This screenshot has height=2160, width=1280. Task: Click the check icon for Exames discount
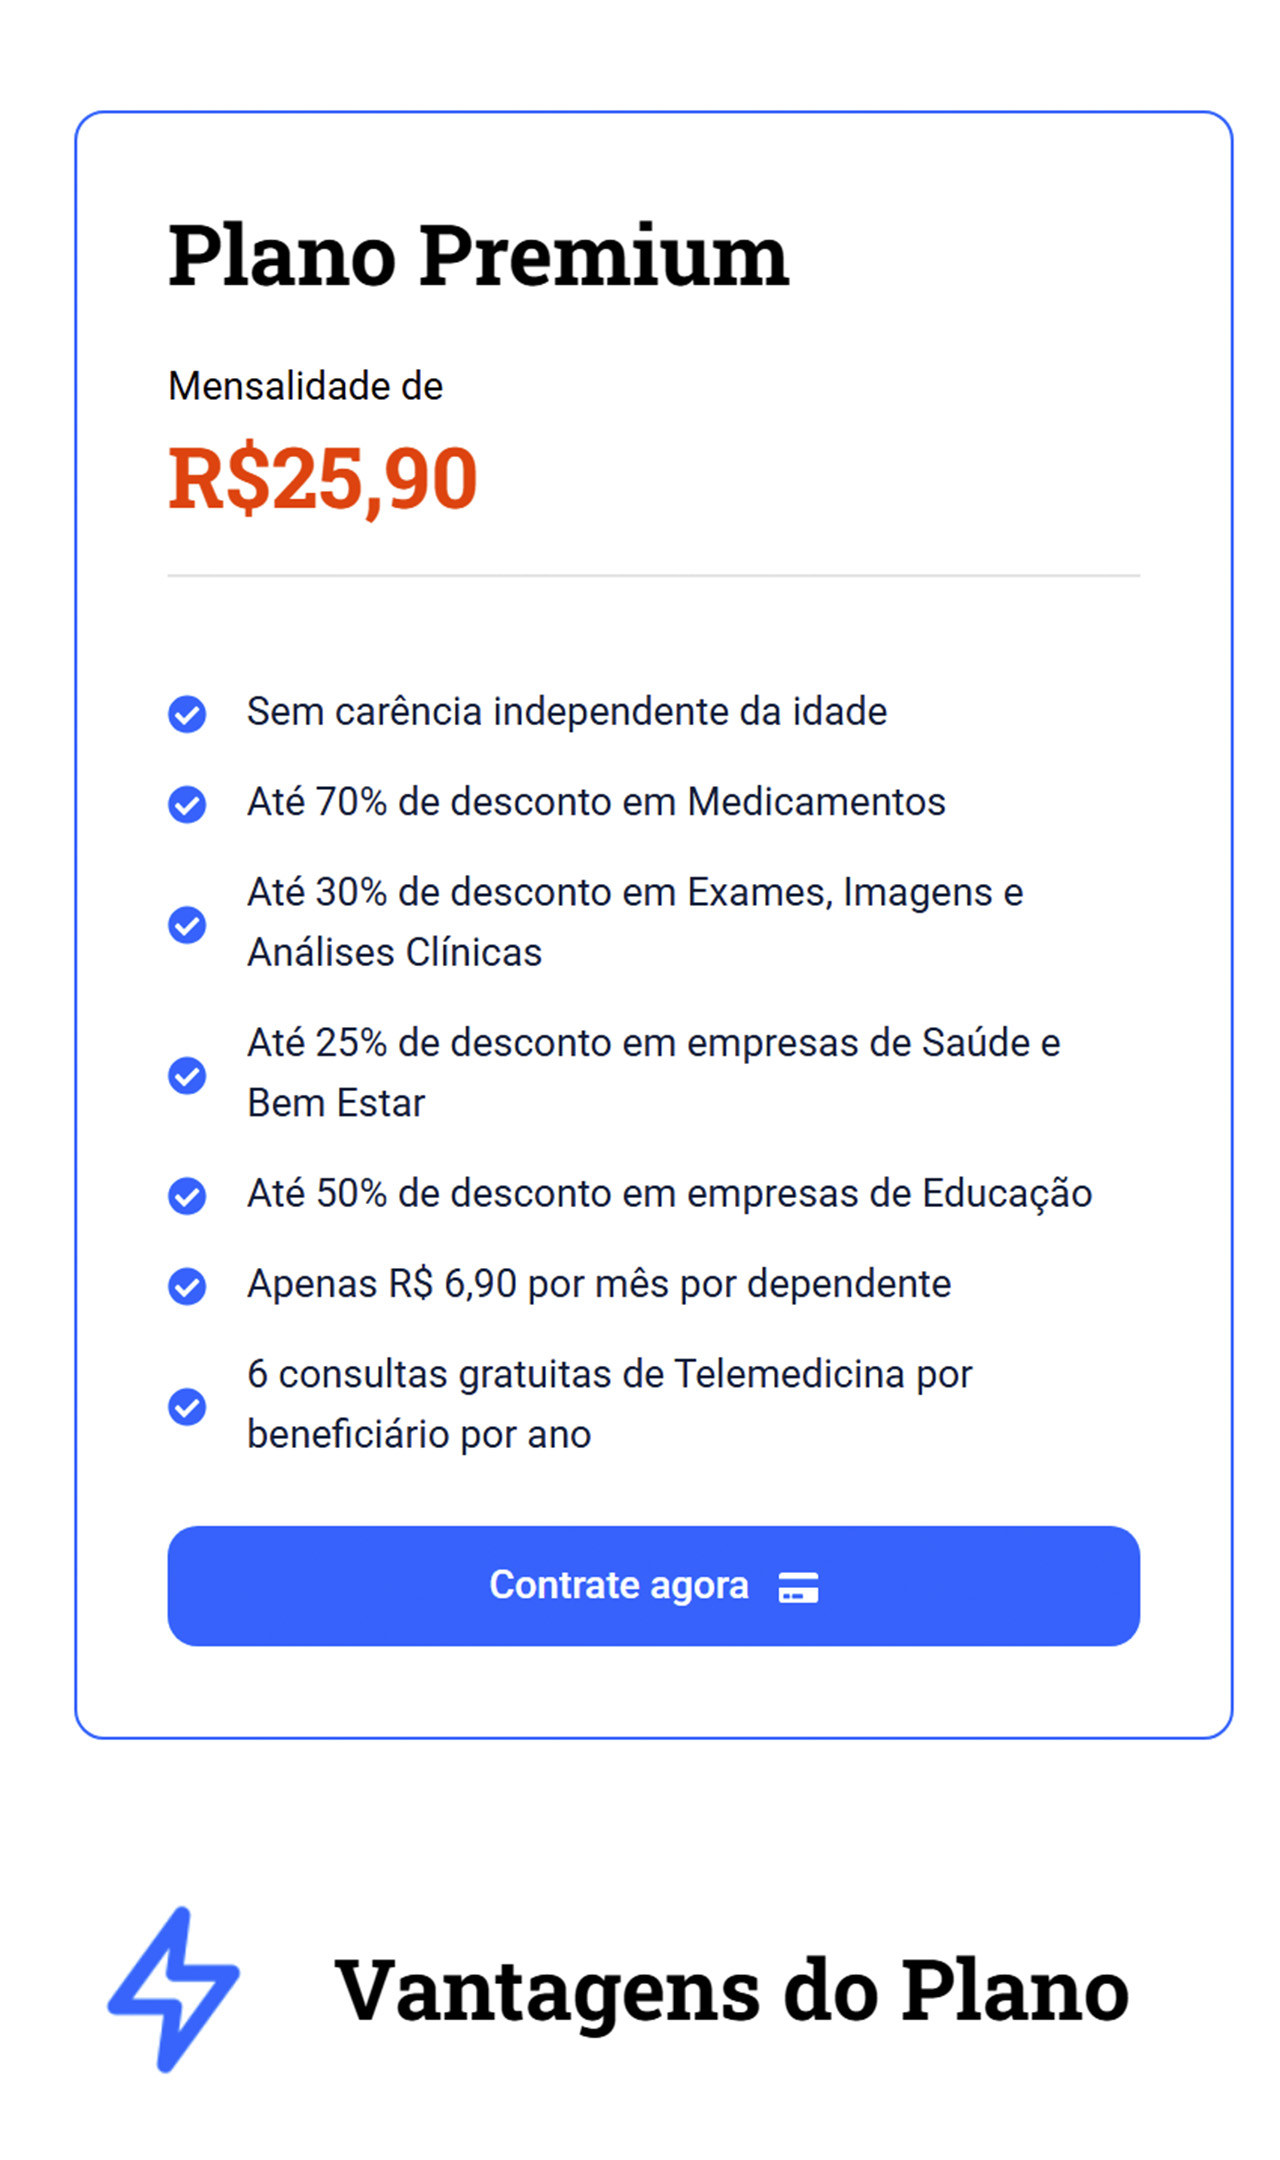(x=187, y=924)
